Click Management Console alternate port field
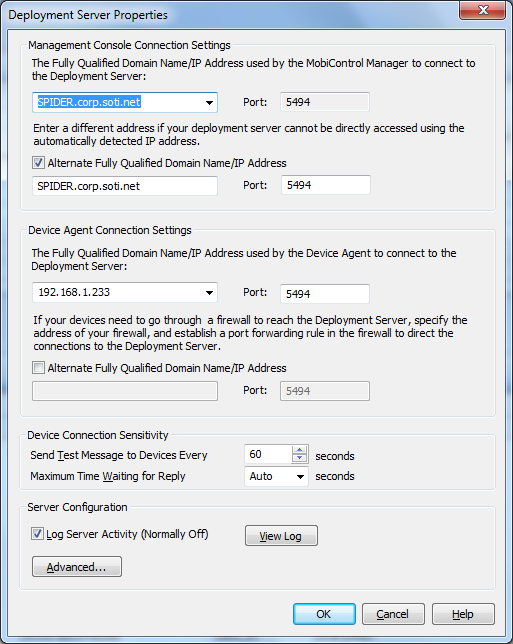Image resolution: width=513 pixels, height=644 pixels. tap(326, 185)
